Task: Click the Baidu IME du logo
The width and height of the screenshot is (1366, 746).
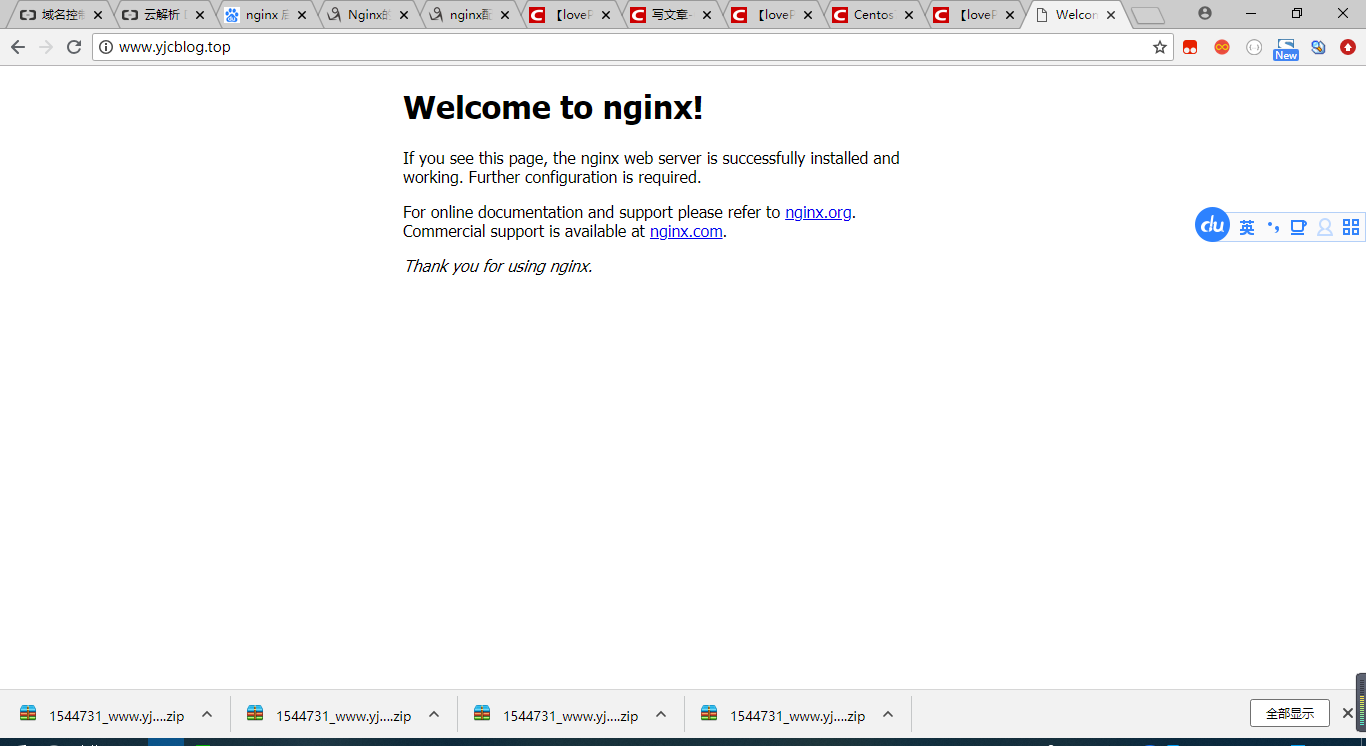Action: pyautogui.click(x=1212, y=225)
